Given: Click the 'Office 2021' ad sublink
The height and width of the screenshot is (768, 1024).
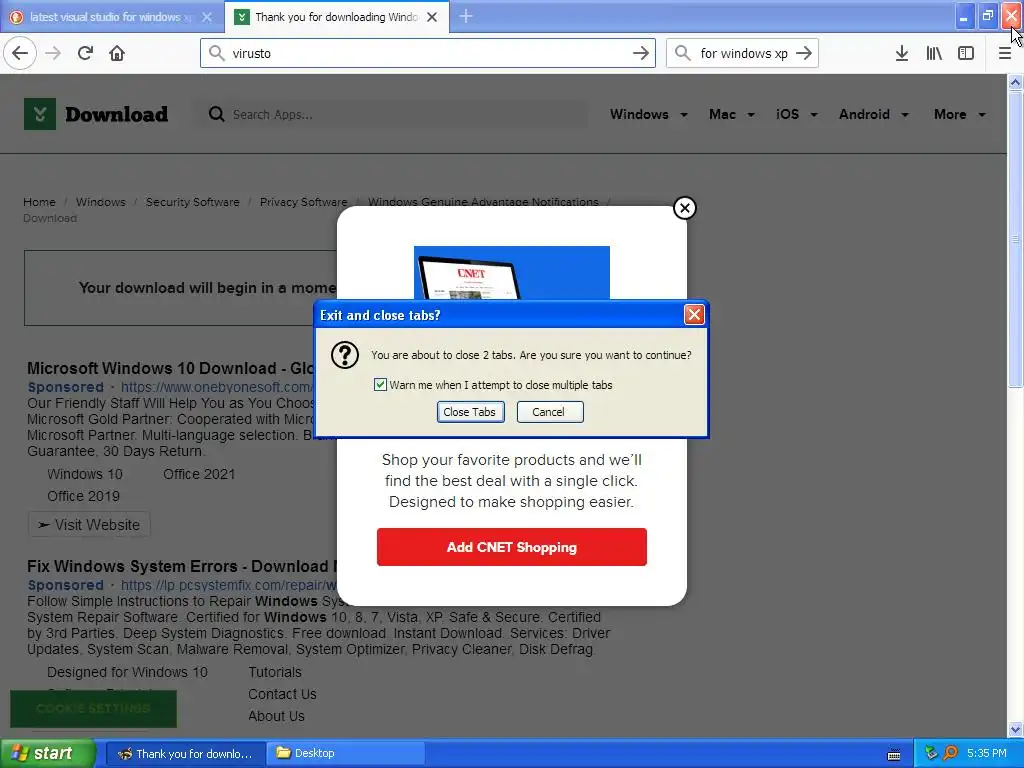Looking at the screenshot, I should (199, 474).
